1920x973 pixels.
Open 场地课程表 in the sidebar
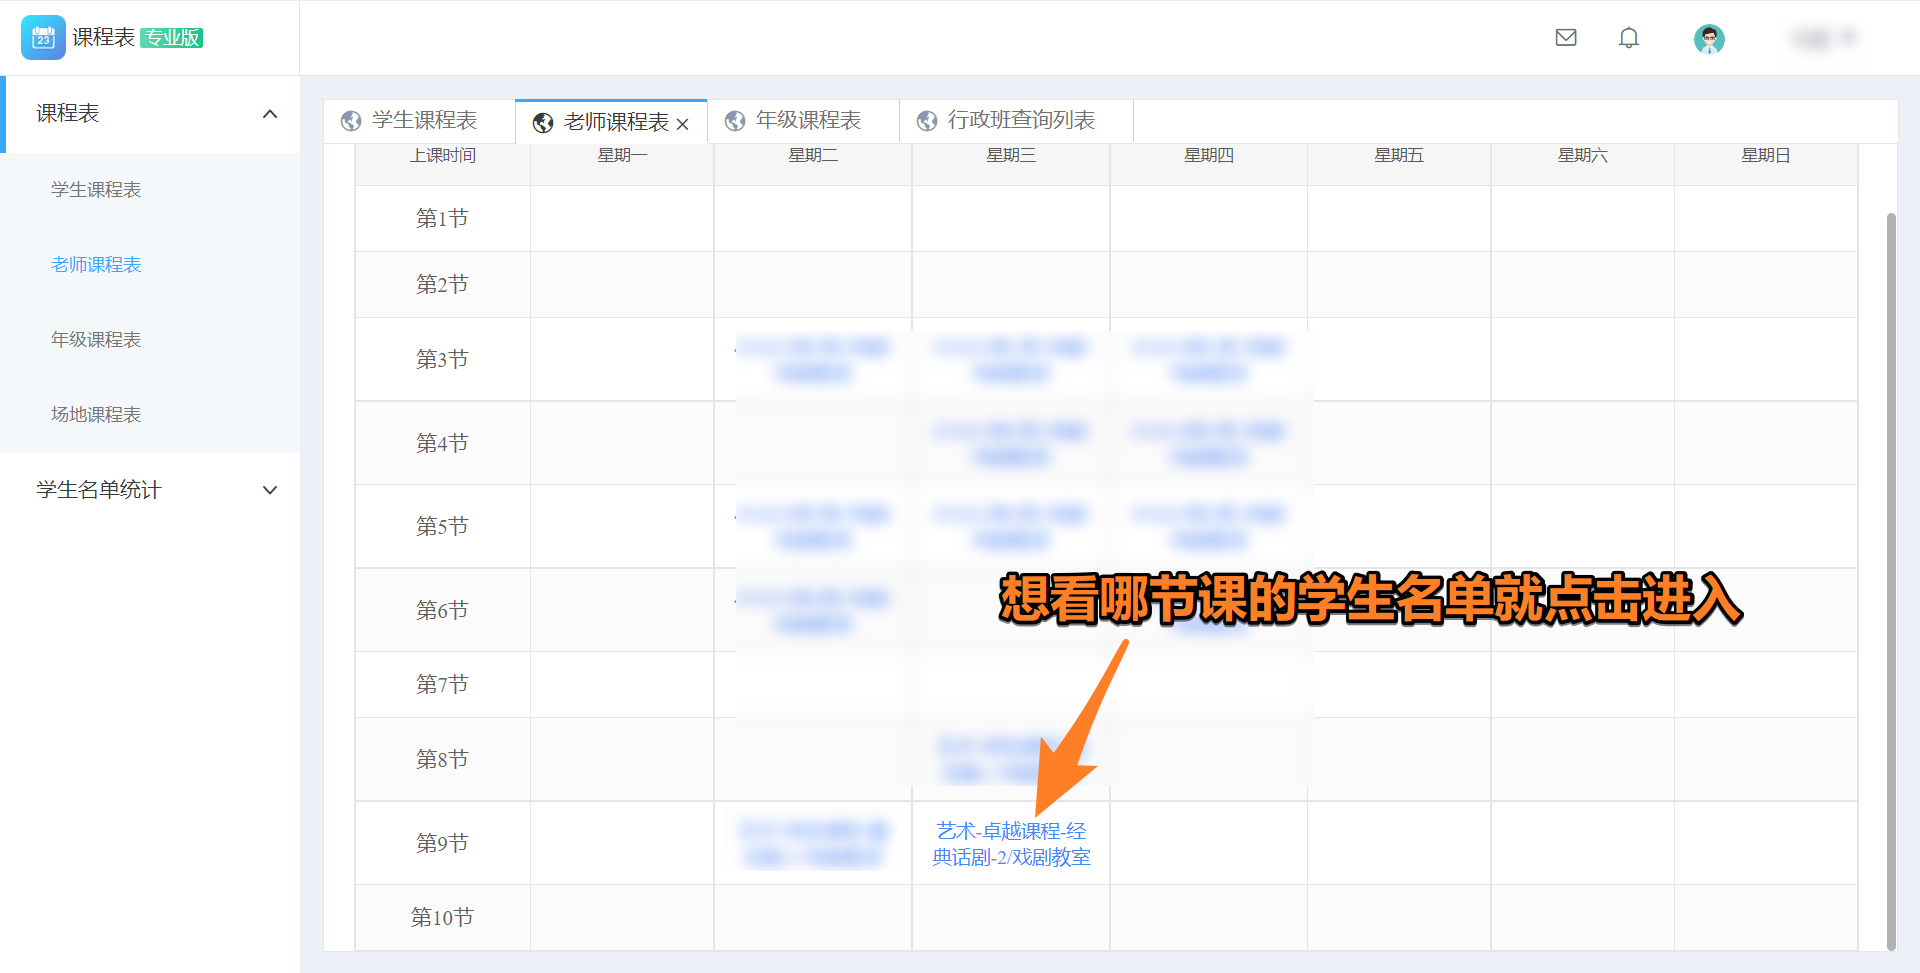click(x=96, y=415)
